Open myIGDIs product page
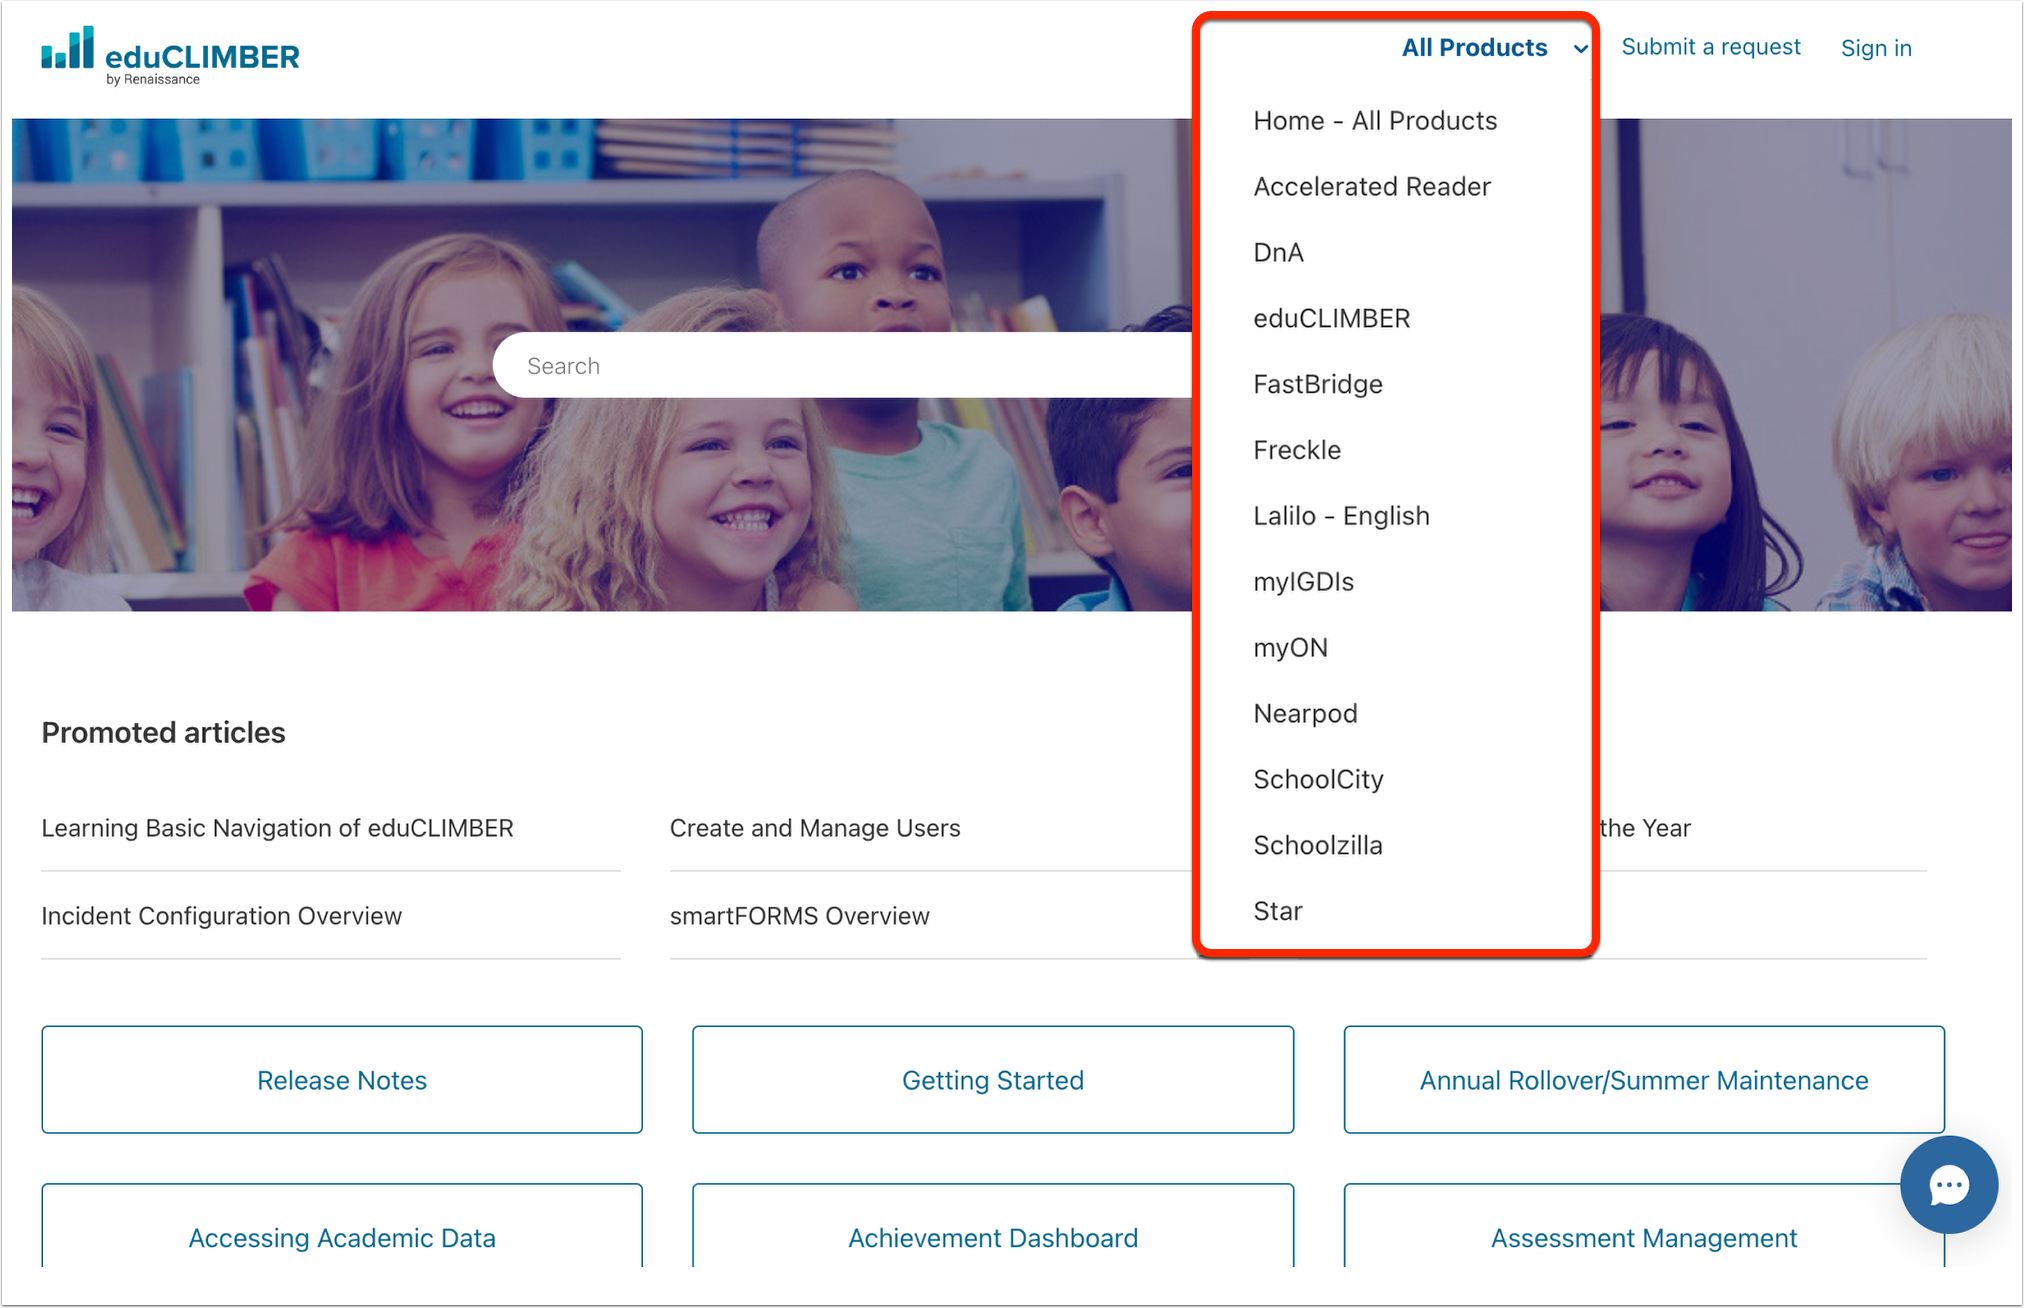 1303,583
